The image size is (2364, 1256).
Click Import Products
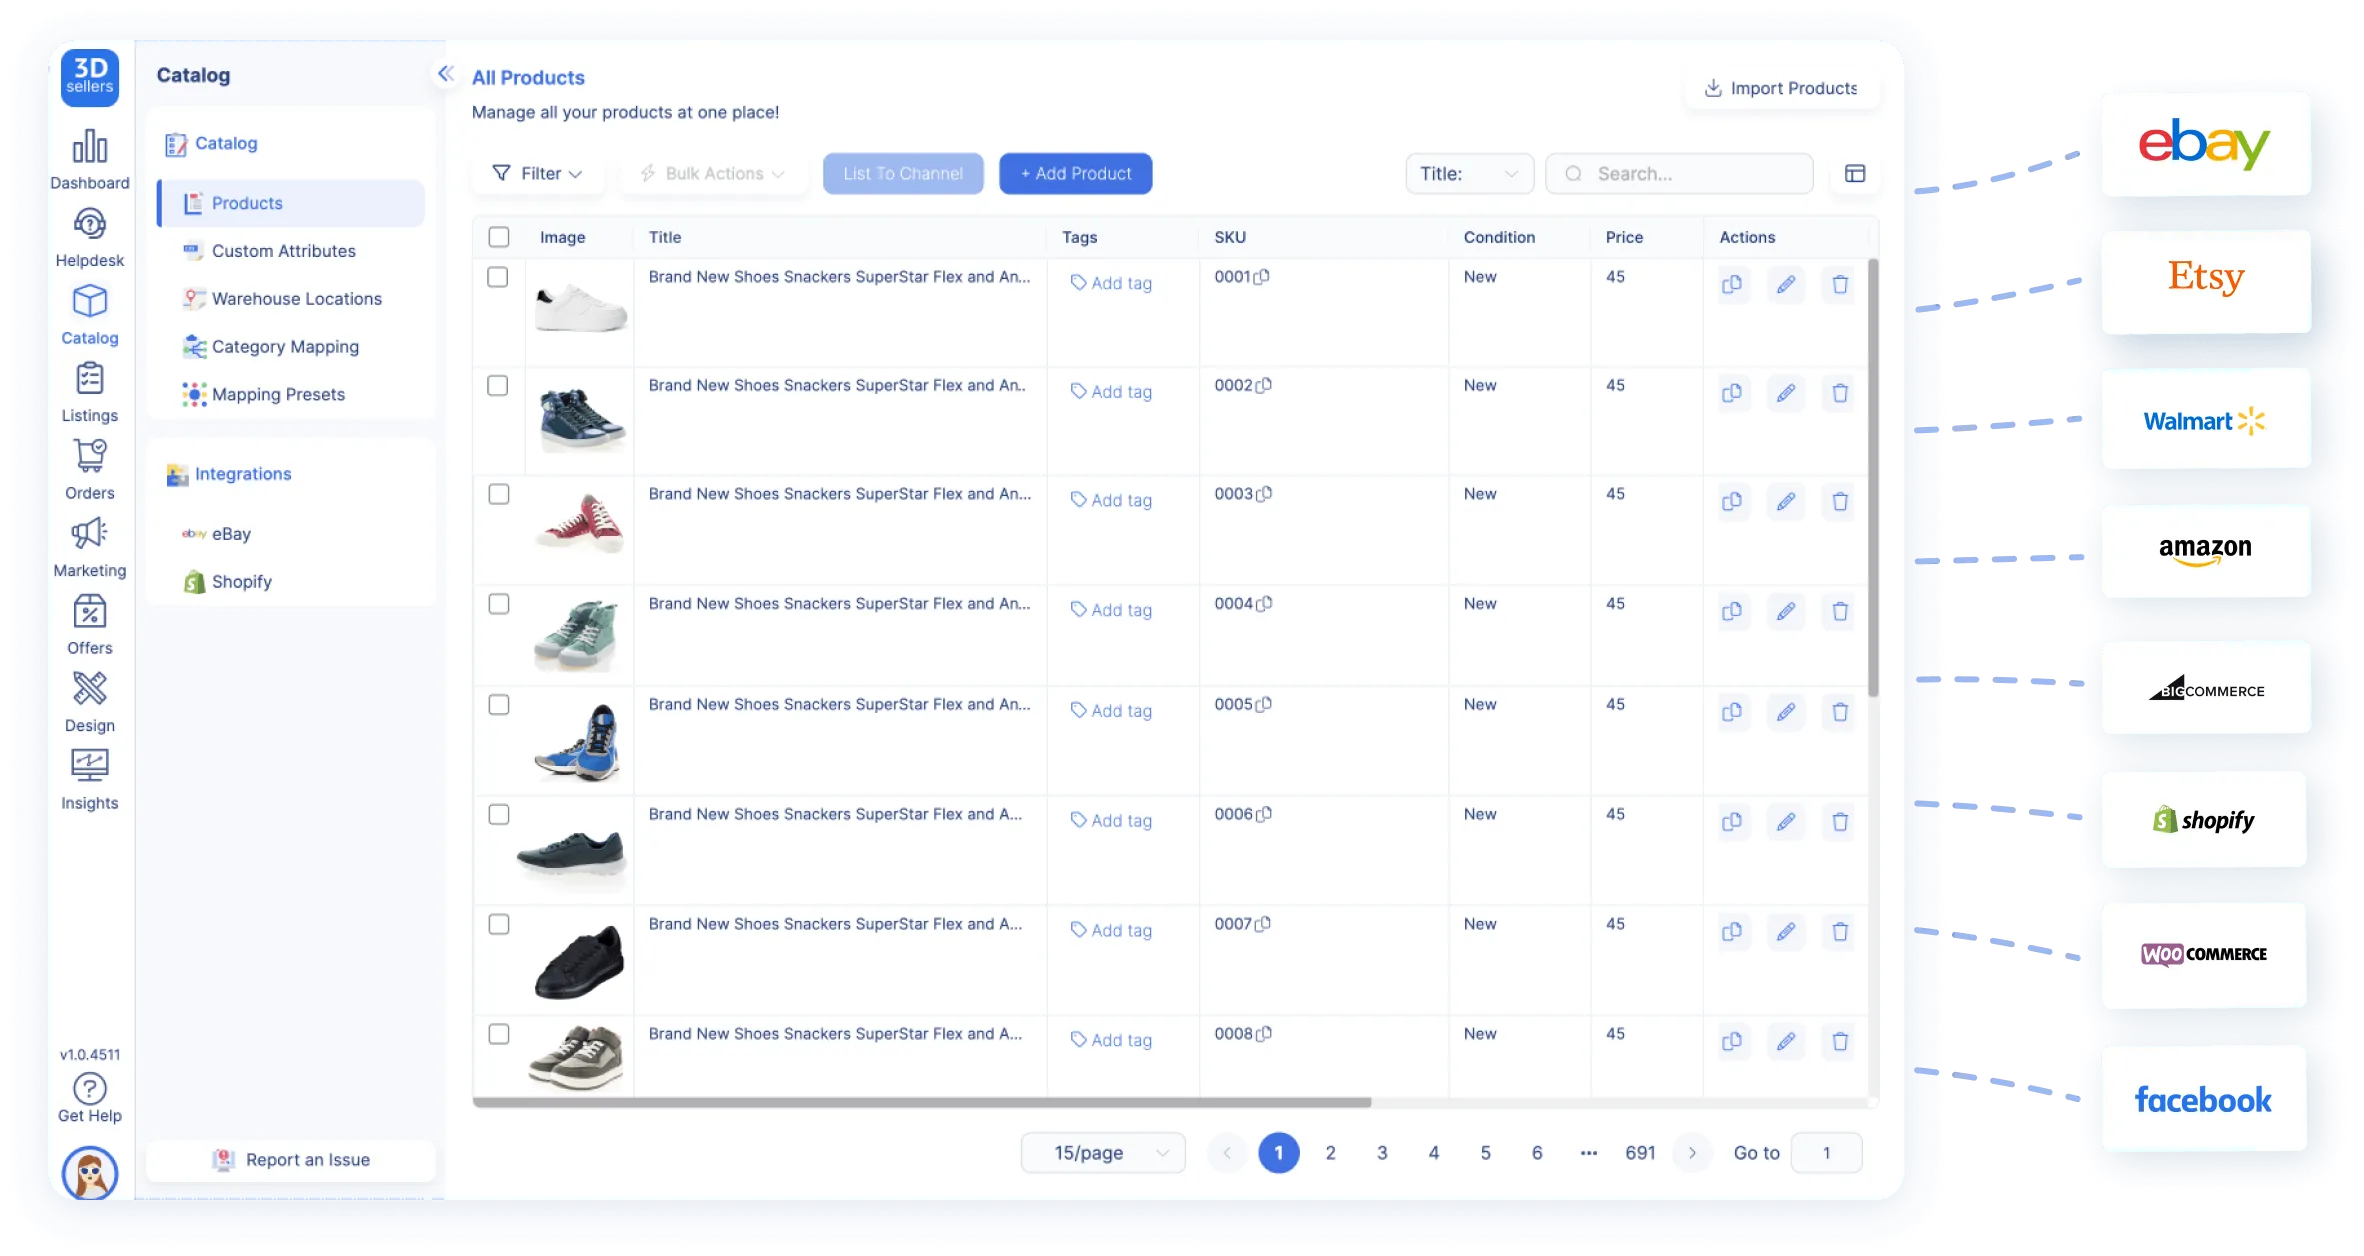click(1782, 88)
